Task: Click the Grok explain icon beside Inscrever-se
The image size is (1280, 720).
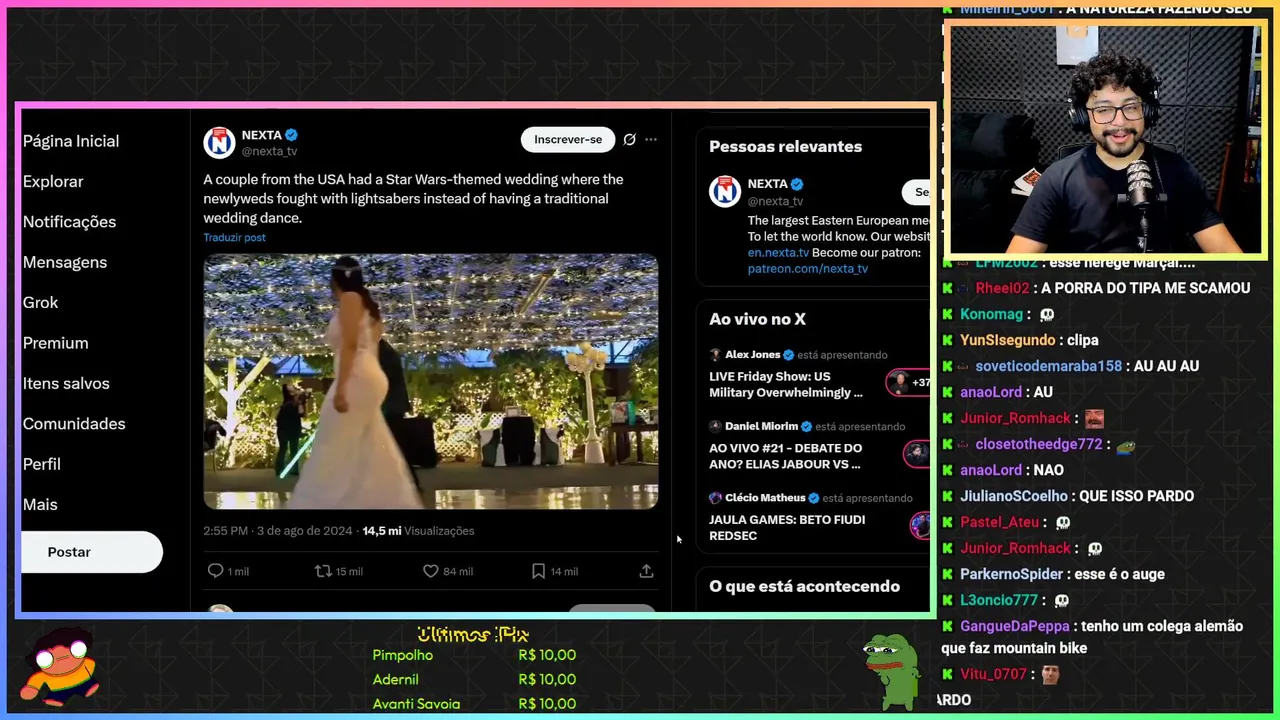Action: [629, 139]
